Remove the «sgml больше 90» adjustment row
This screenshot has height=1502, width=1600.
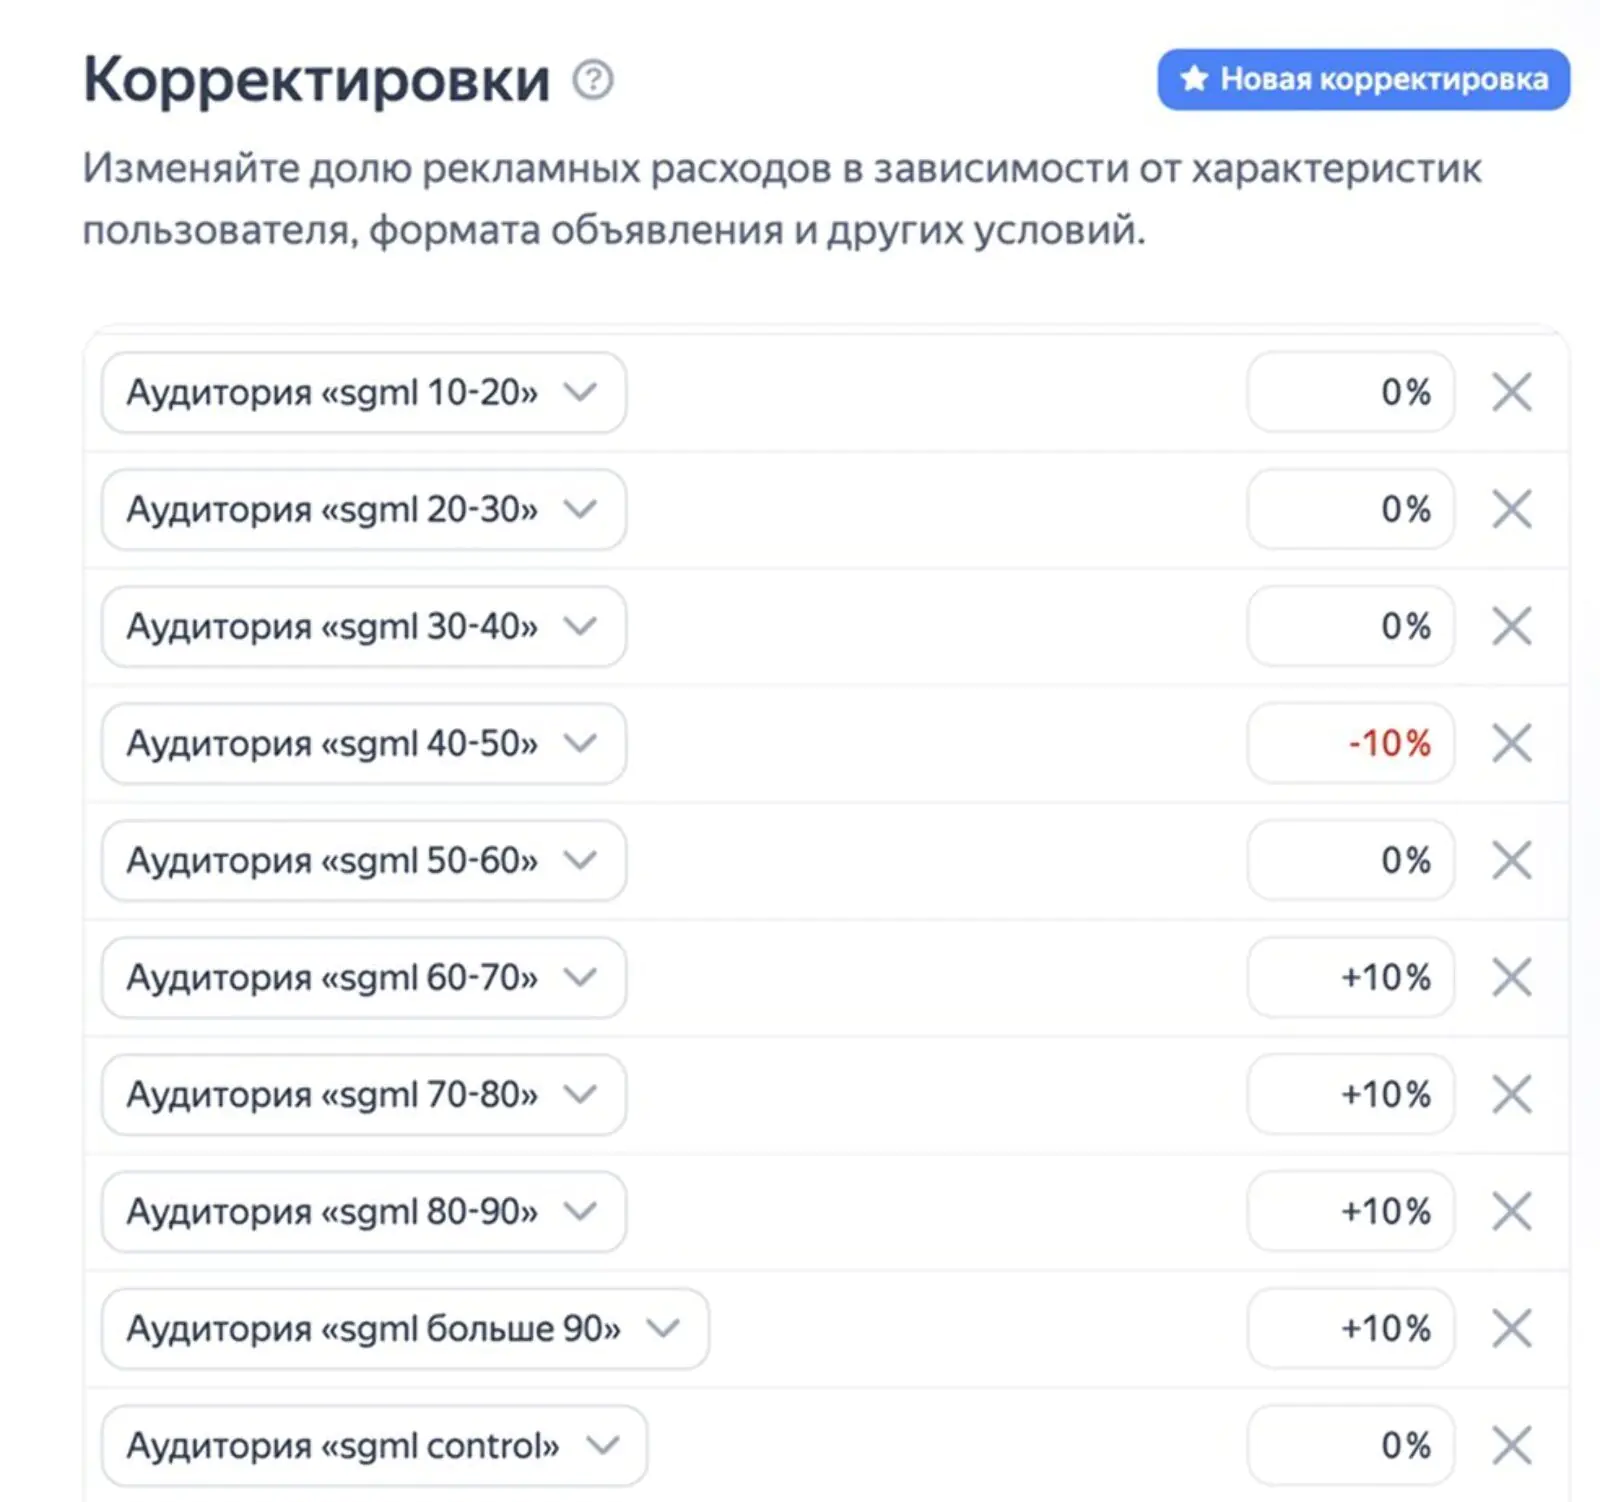pos(1512,1328)
